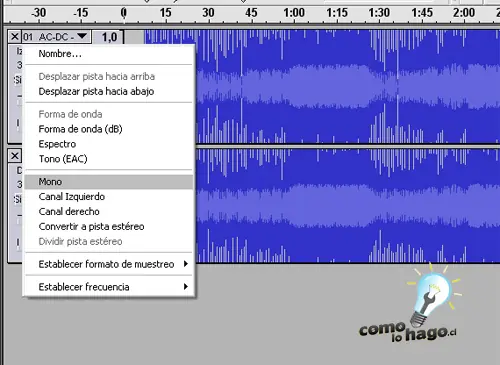Click inside the upper channel waveform
Viewport: 500px width, 365px height.
click(x=347, y=87)
